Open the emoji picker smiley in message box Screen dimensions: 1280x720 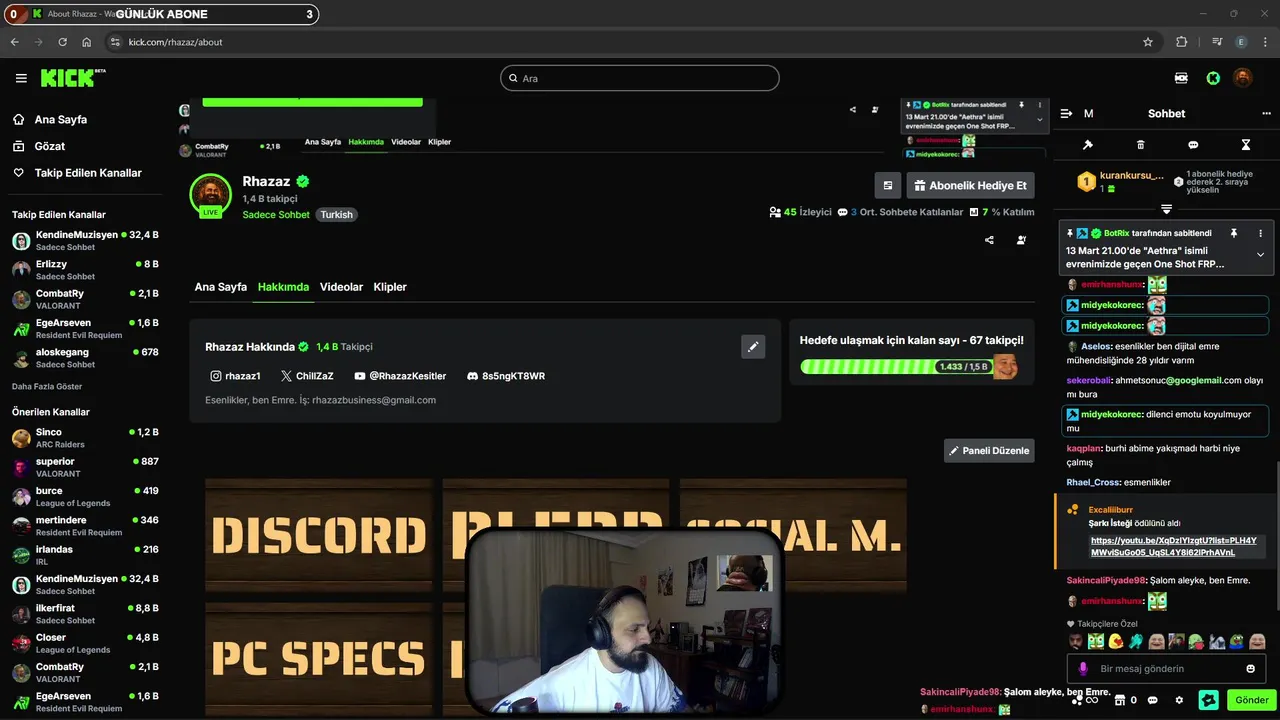[1251, 669]
